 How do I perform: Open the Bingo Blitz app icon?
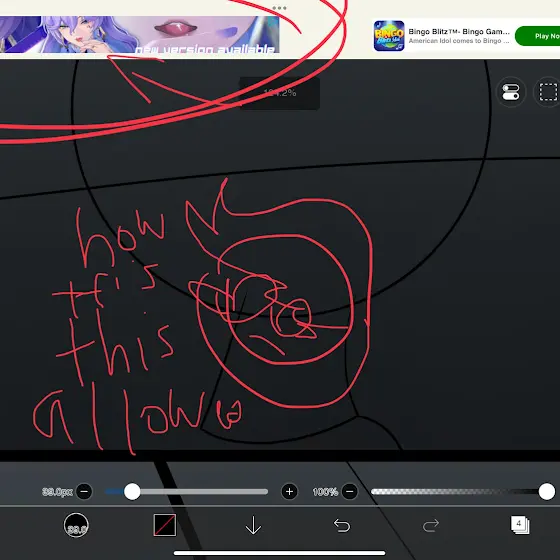click(389, 36)
